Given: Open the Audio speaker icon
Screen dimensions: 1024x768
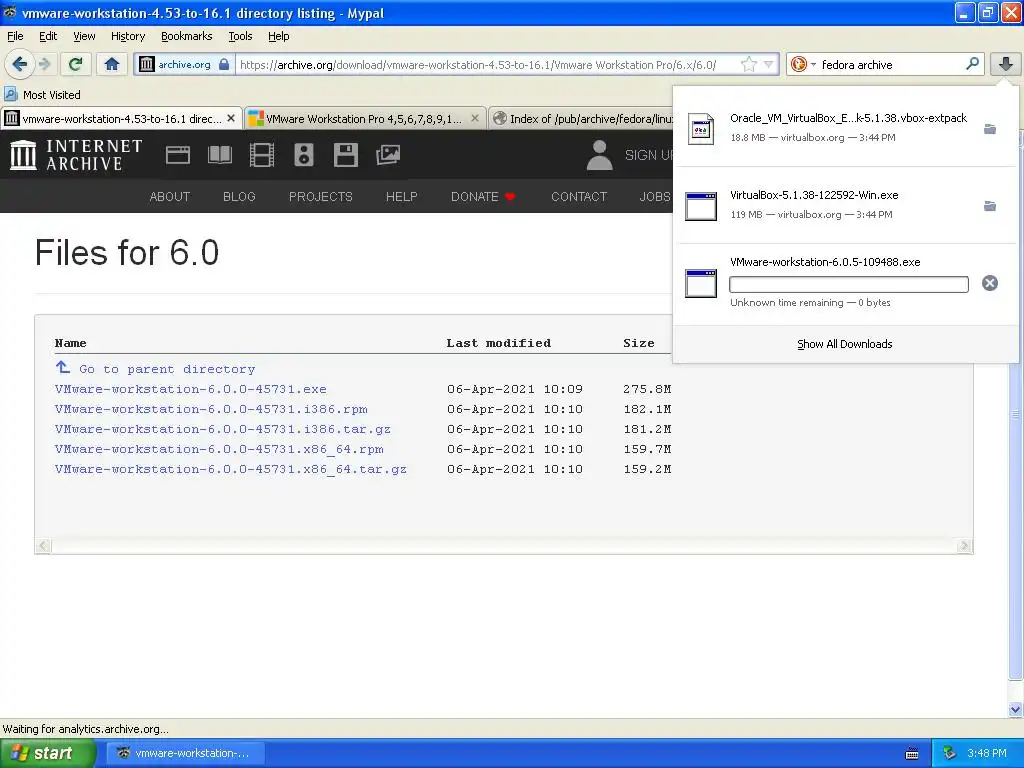Looking at the screenshot, I should coord(304,155).
